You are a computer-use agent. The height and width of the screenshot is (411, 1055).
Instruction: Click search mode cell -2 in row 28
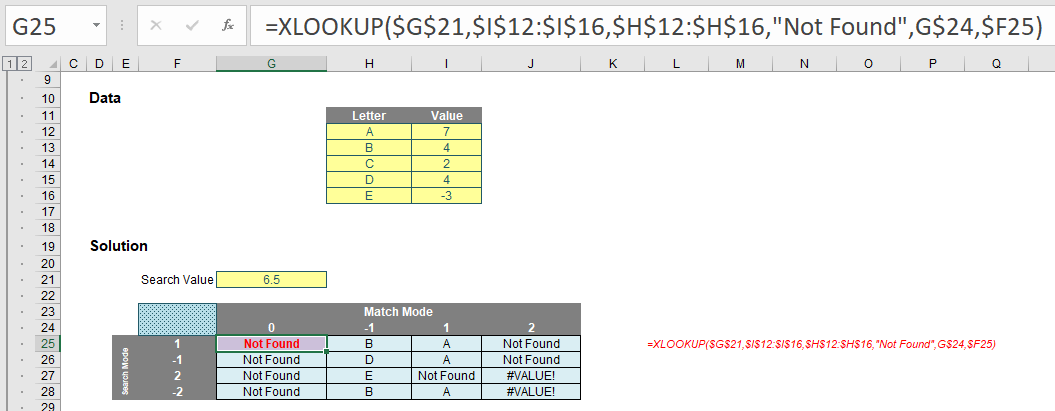(177, 391)
